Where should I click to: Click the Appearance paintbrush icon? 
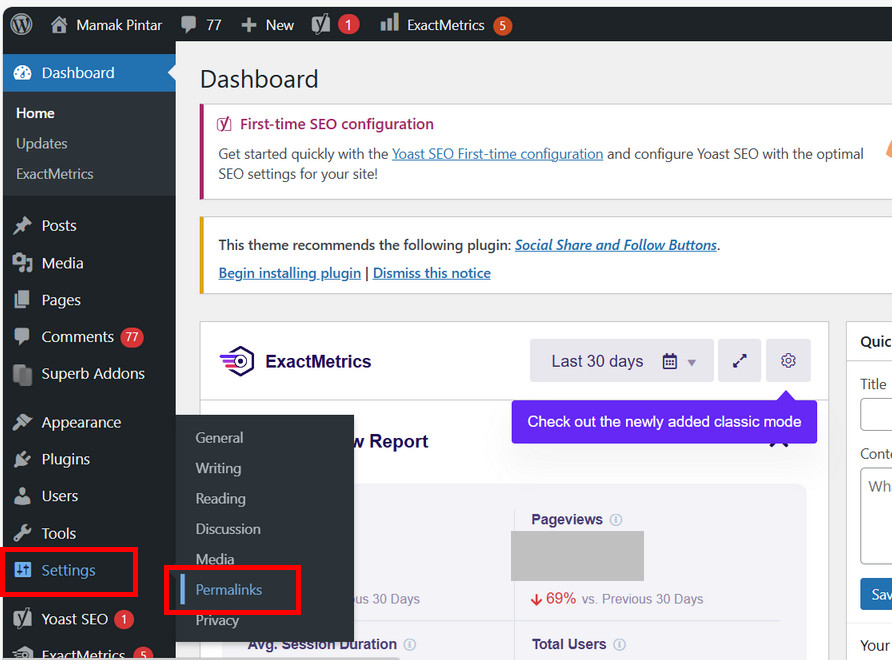22,422
